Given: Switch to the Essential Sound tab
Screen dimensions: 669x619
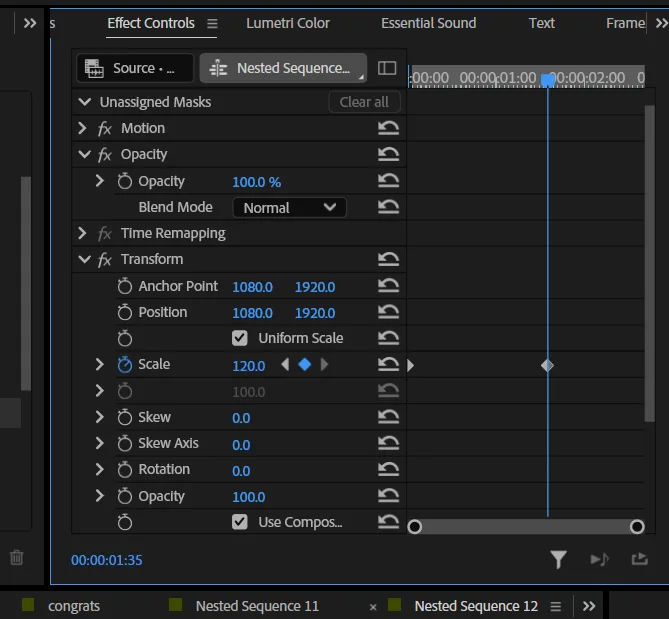Looking at the screenshot, I should tap(428, 23).
